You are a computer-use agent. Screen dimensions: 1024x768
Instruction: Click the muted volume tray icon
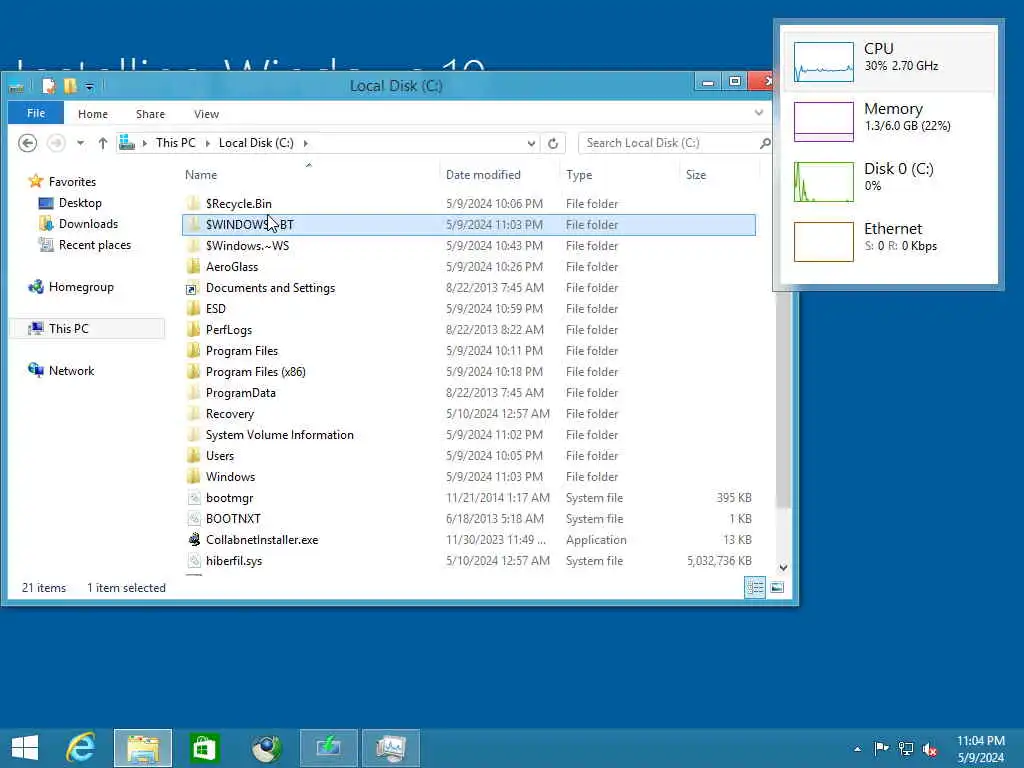(929, 749)
